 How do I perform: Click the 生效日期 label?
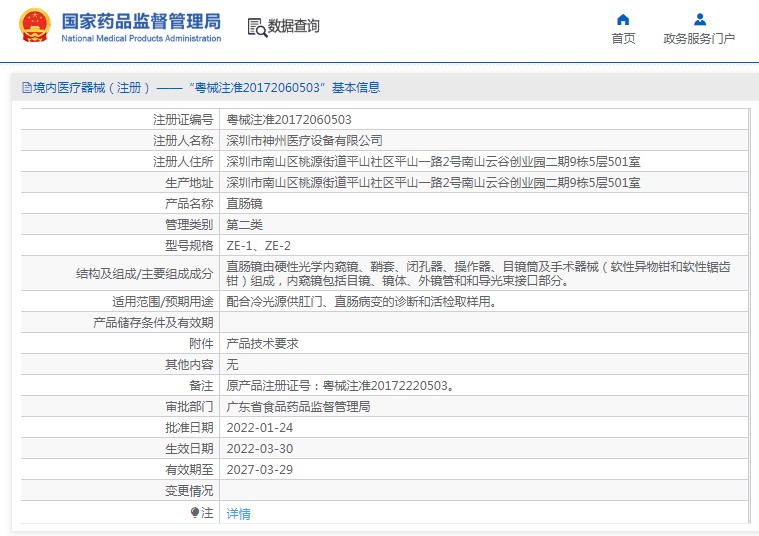pyautogui.click(x=189, y=448)
